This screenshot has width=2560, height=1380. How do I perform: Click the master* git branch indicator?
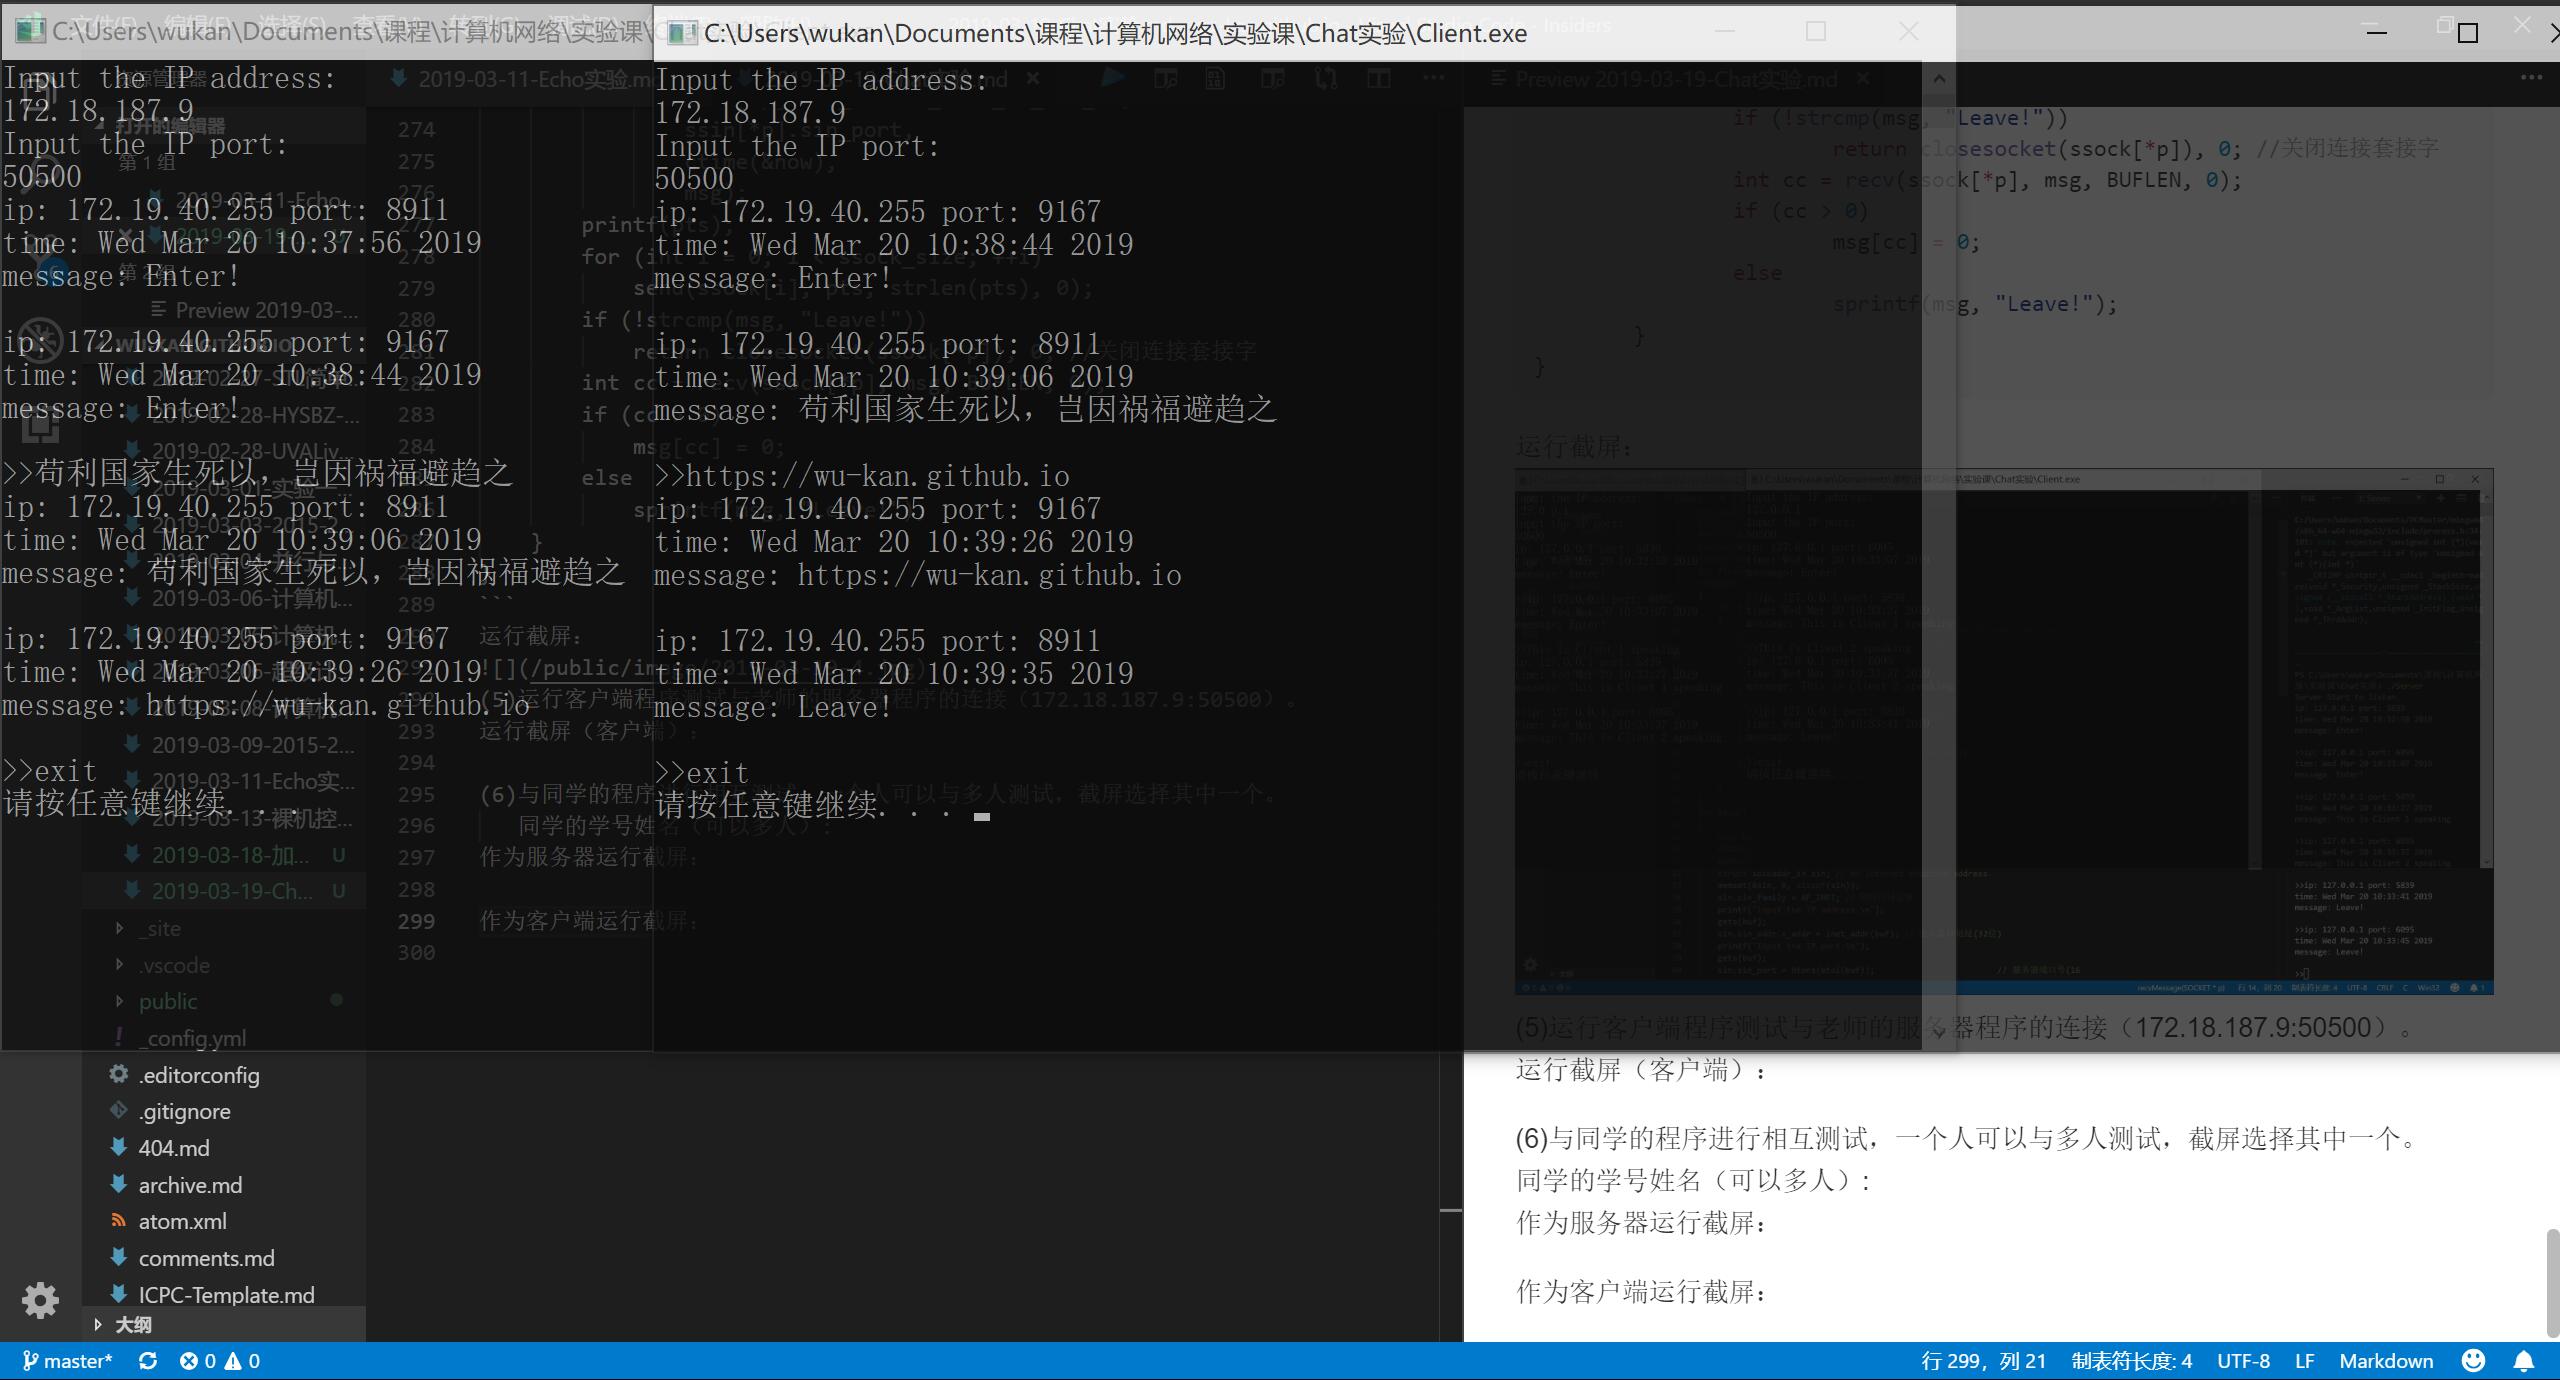tap(67, 1361)
